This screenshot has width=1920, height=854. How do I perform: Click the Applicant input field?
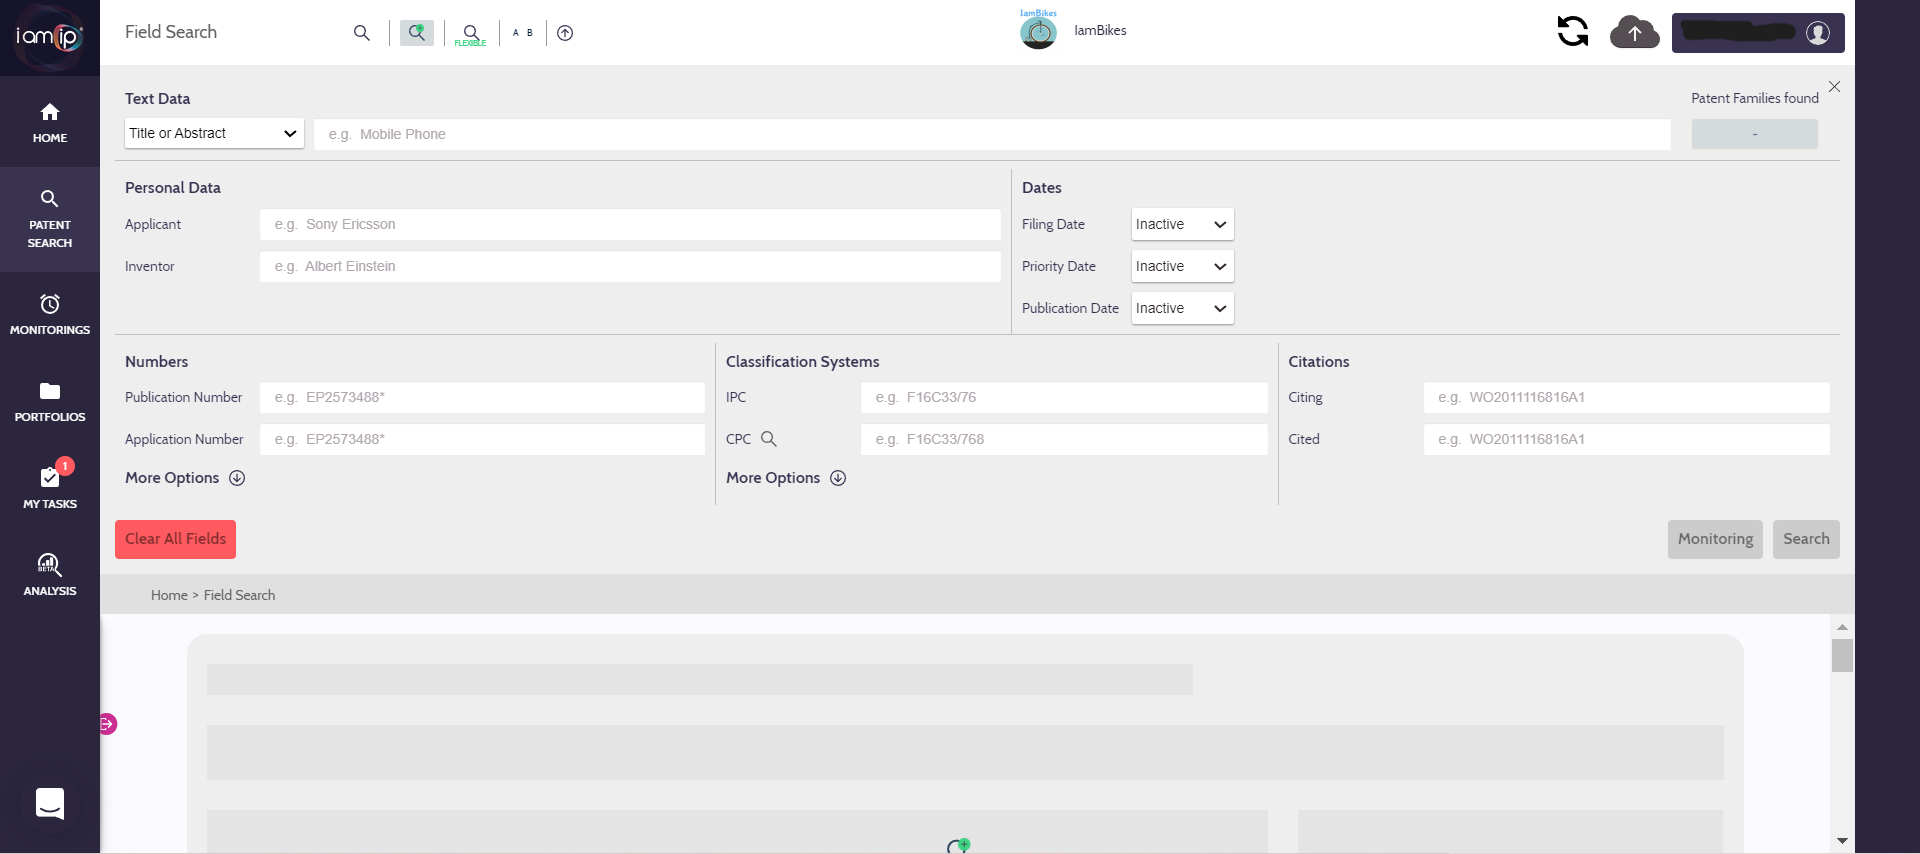pyautogui.click(x=630, y=224)
